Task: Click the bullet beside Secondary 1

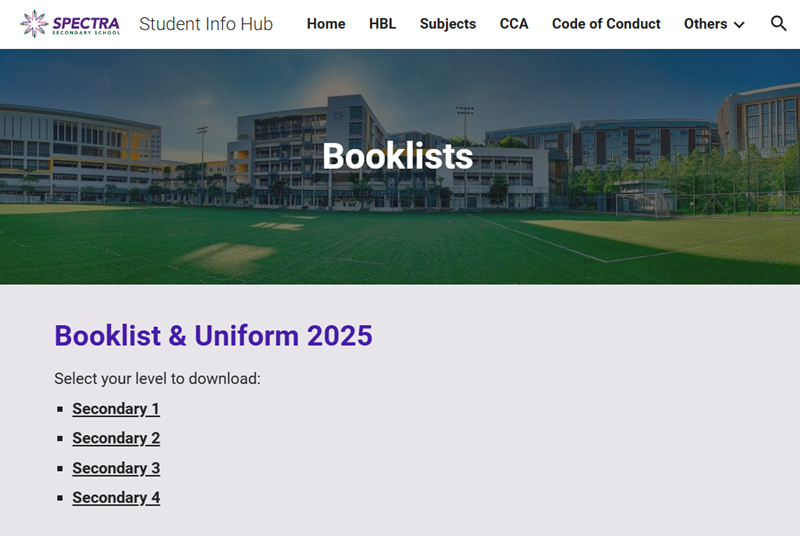Action: click(x=60, y=409)
